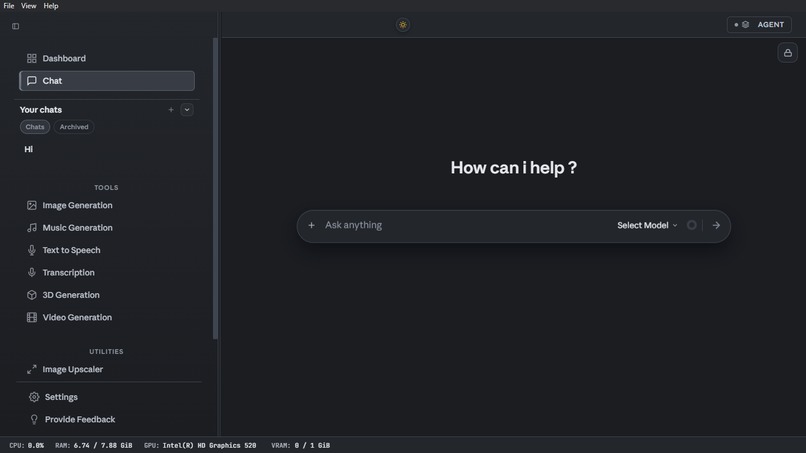Open the Select Model dropdown

tap(647, 225)
